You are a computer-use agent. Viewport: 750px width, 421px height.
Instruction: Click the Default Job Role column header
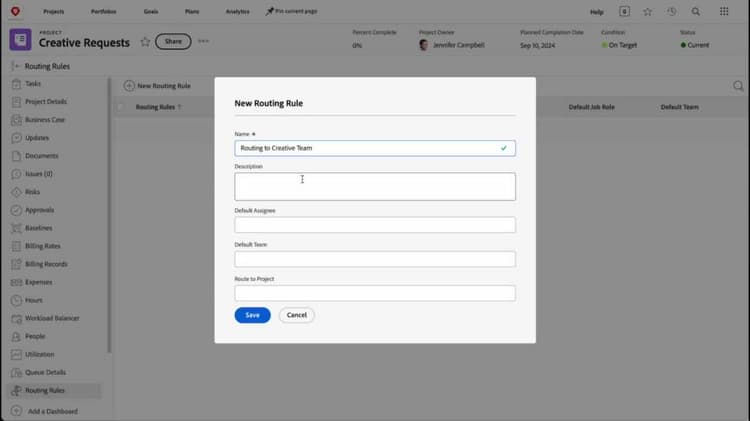[x=591, y=107]
